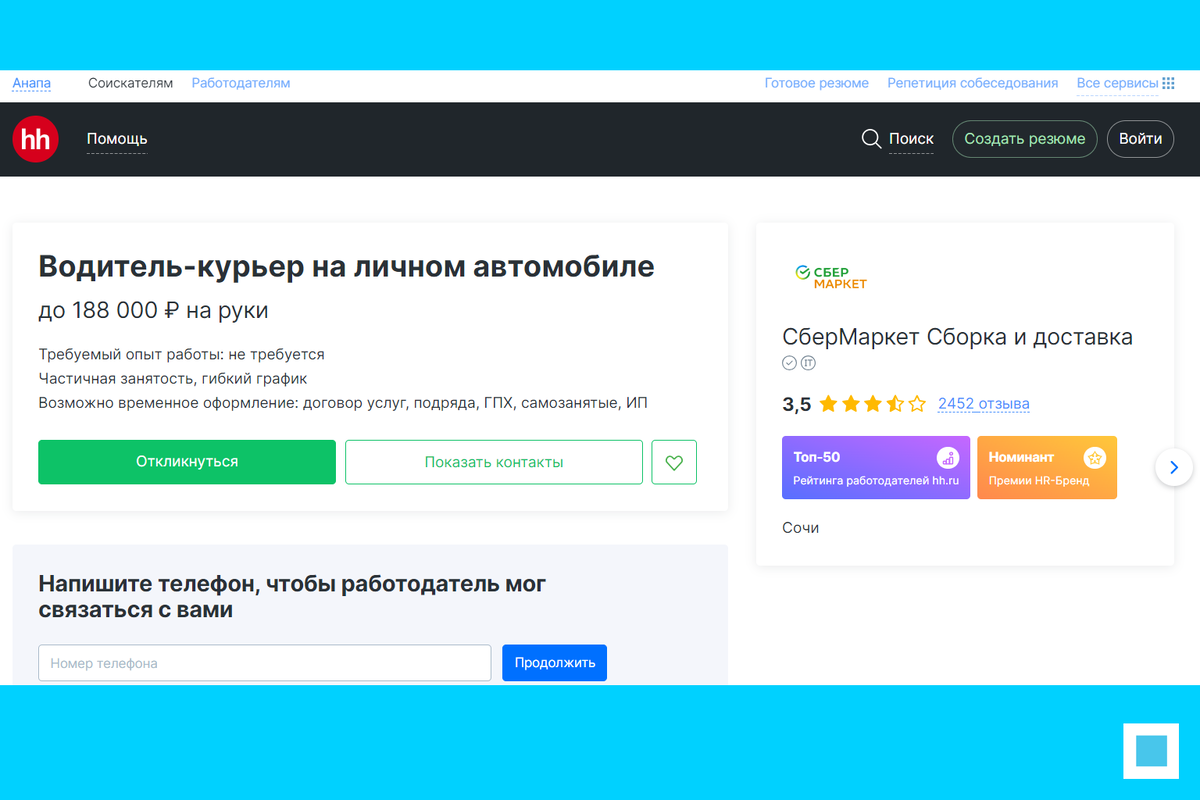The width and height of the screenshot is (1200, 800).
Task: Click the salary text до 188 000 ₽
Action: click(110, 311)
